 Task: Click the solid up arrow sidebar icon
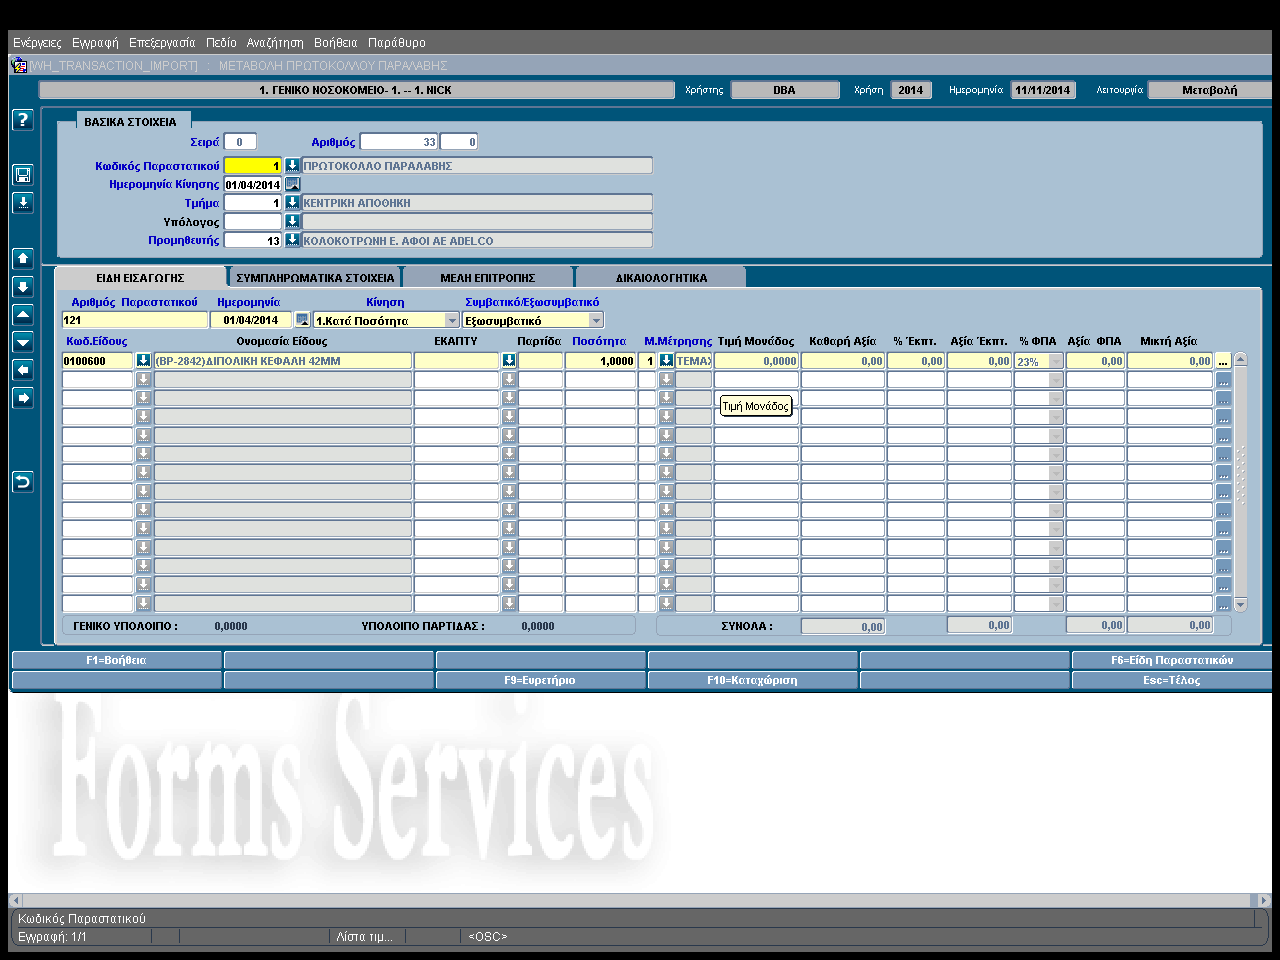[22, 258]
